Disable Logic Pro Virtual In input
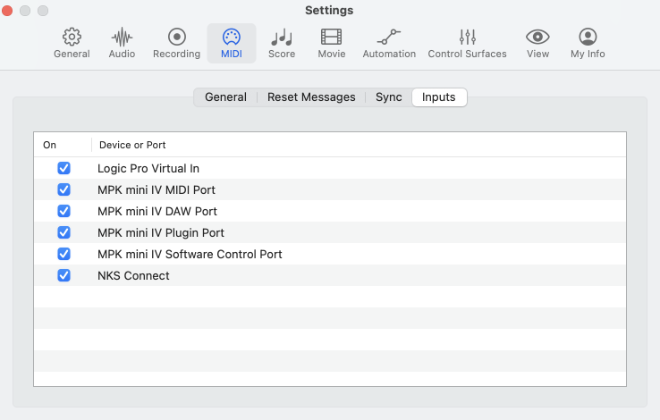The image size is (660, 420). [64, 168]
